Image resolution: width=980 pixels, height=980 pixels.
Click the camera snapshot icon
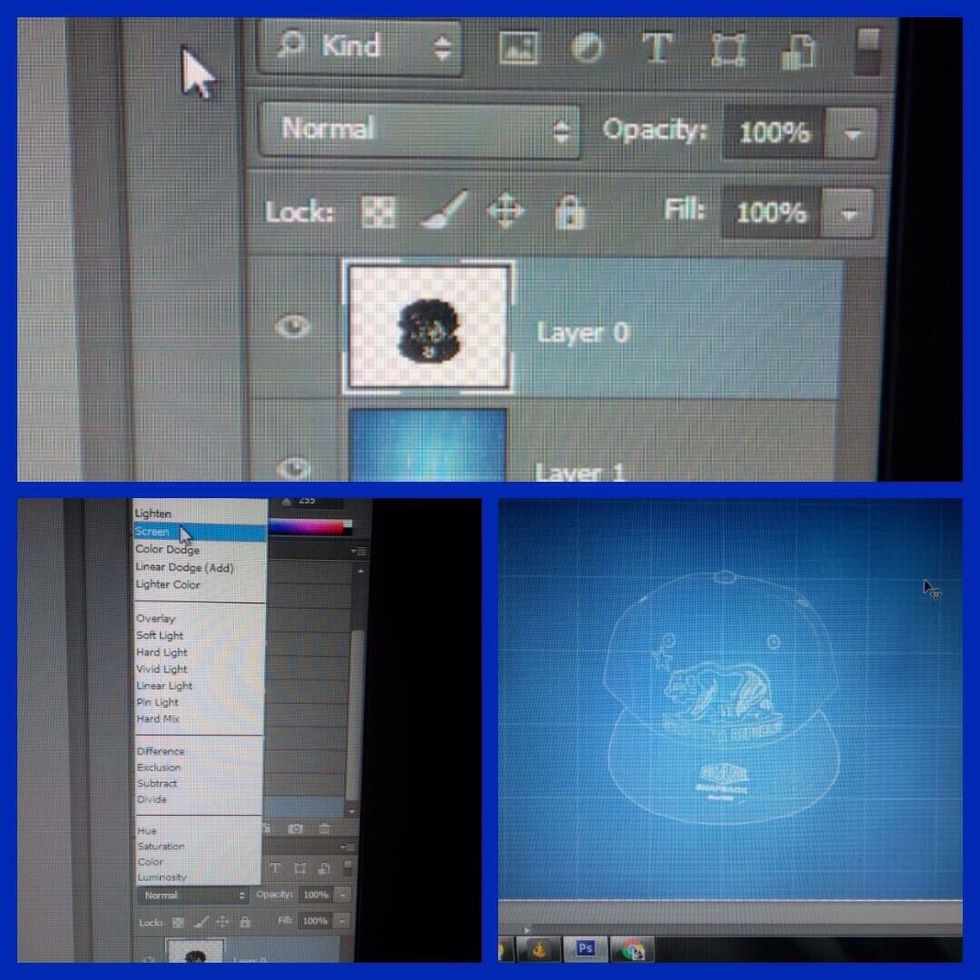click(296, 829)
